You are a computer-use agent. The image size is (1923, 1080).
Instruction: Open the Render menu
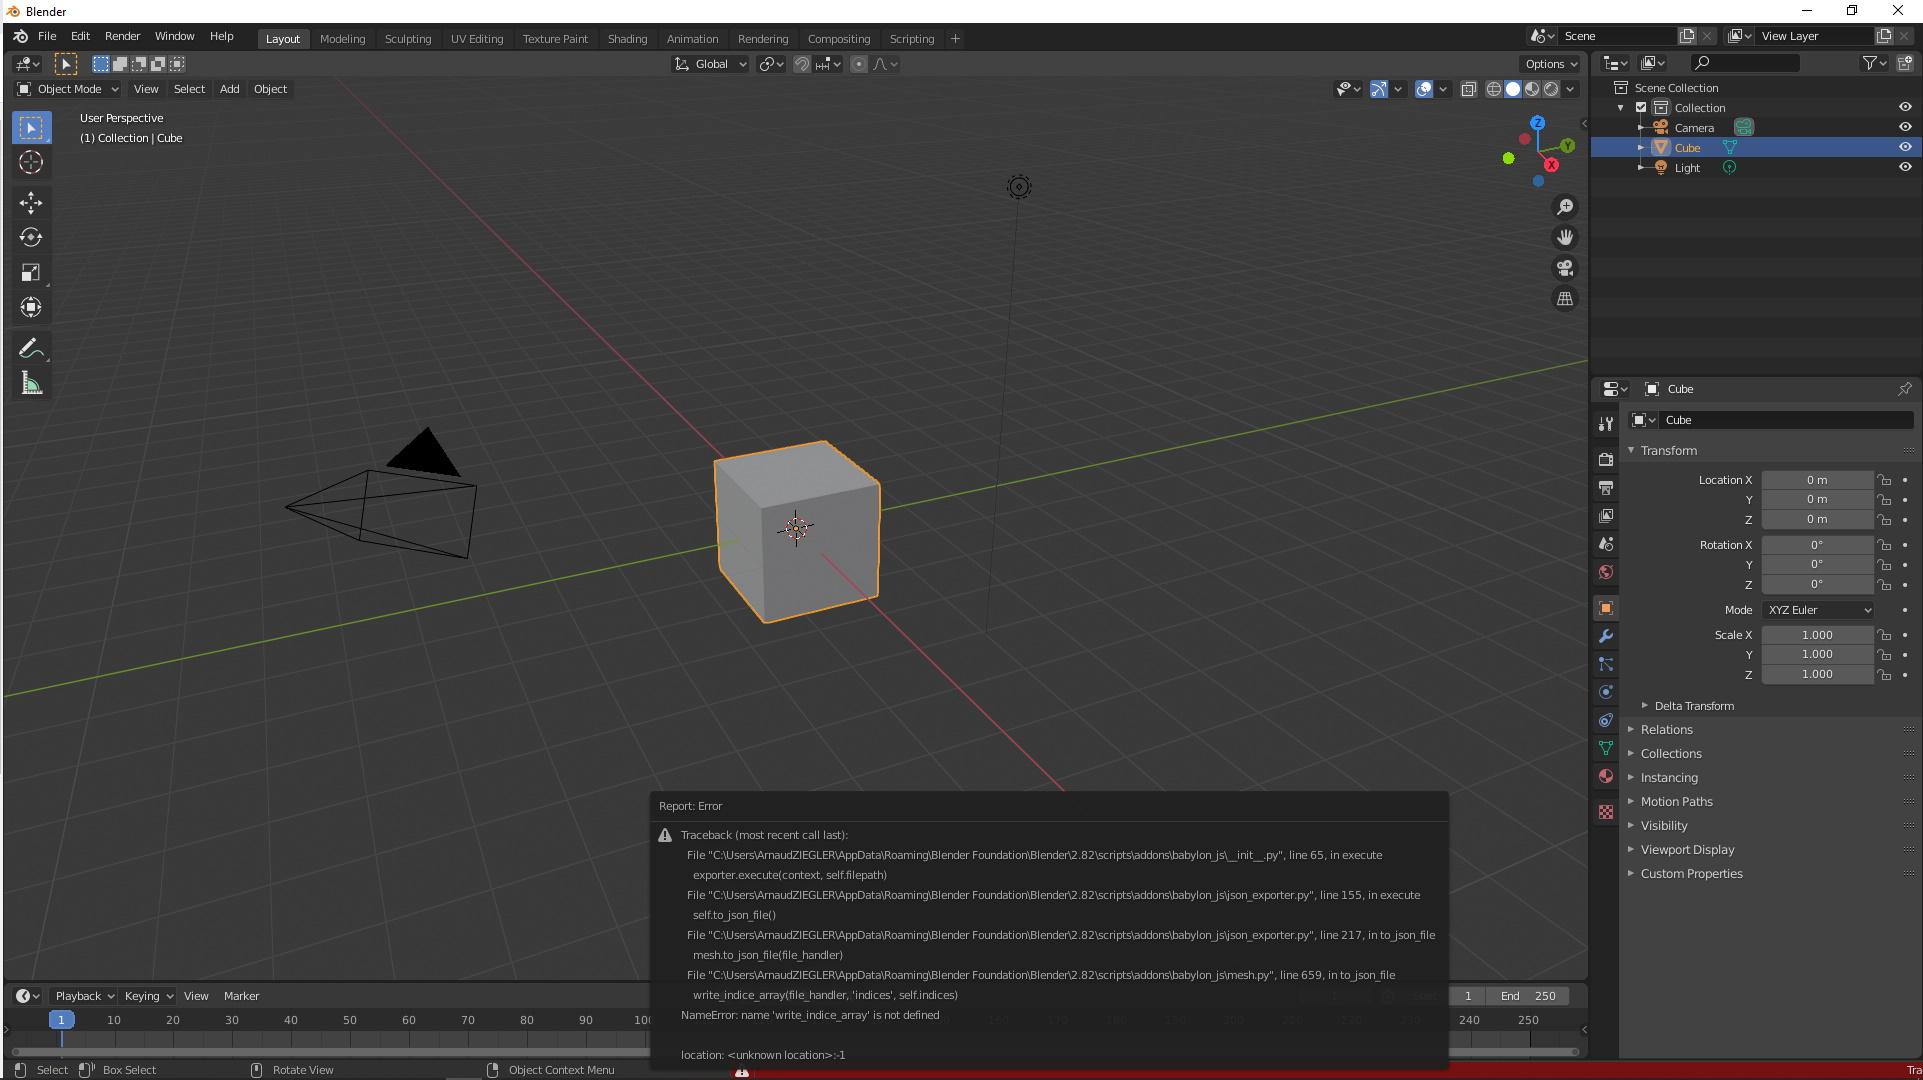click(x=122, y=36)
